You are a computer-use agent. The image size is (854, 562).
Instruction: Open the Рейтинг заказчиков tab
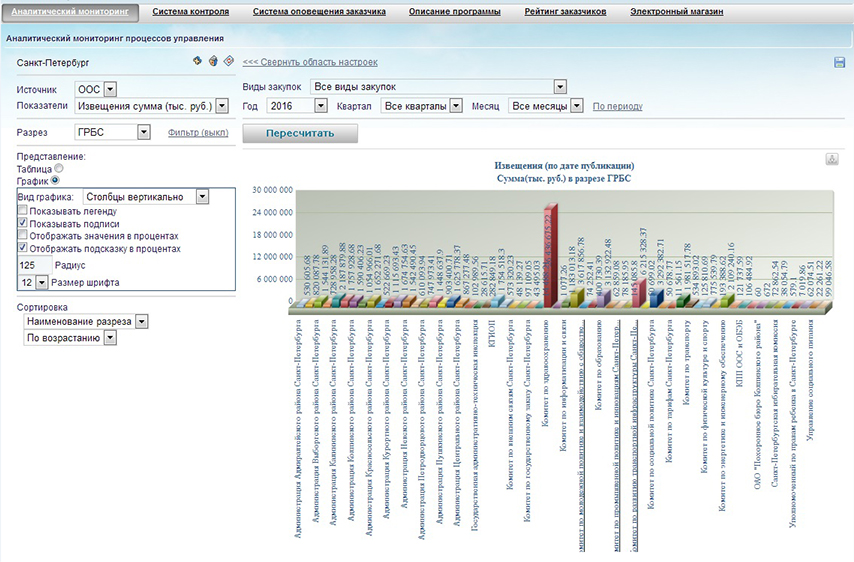tap(565, 12)
